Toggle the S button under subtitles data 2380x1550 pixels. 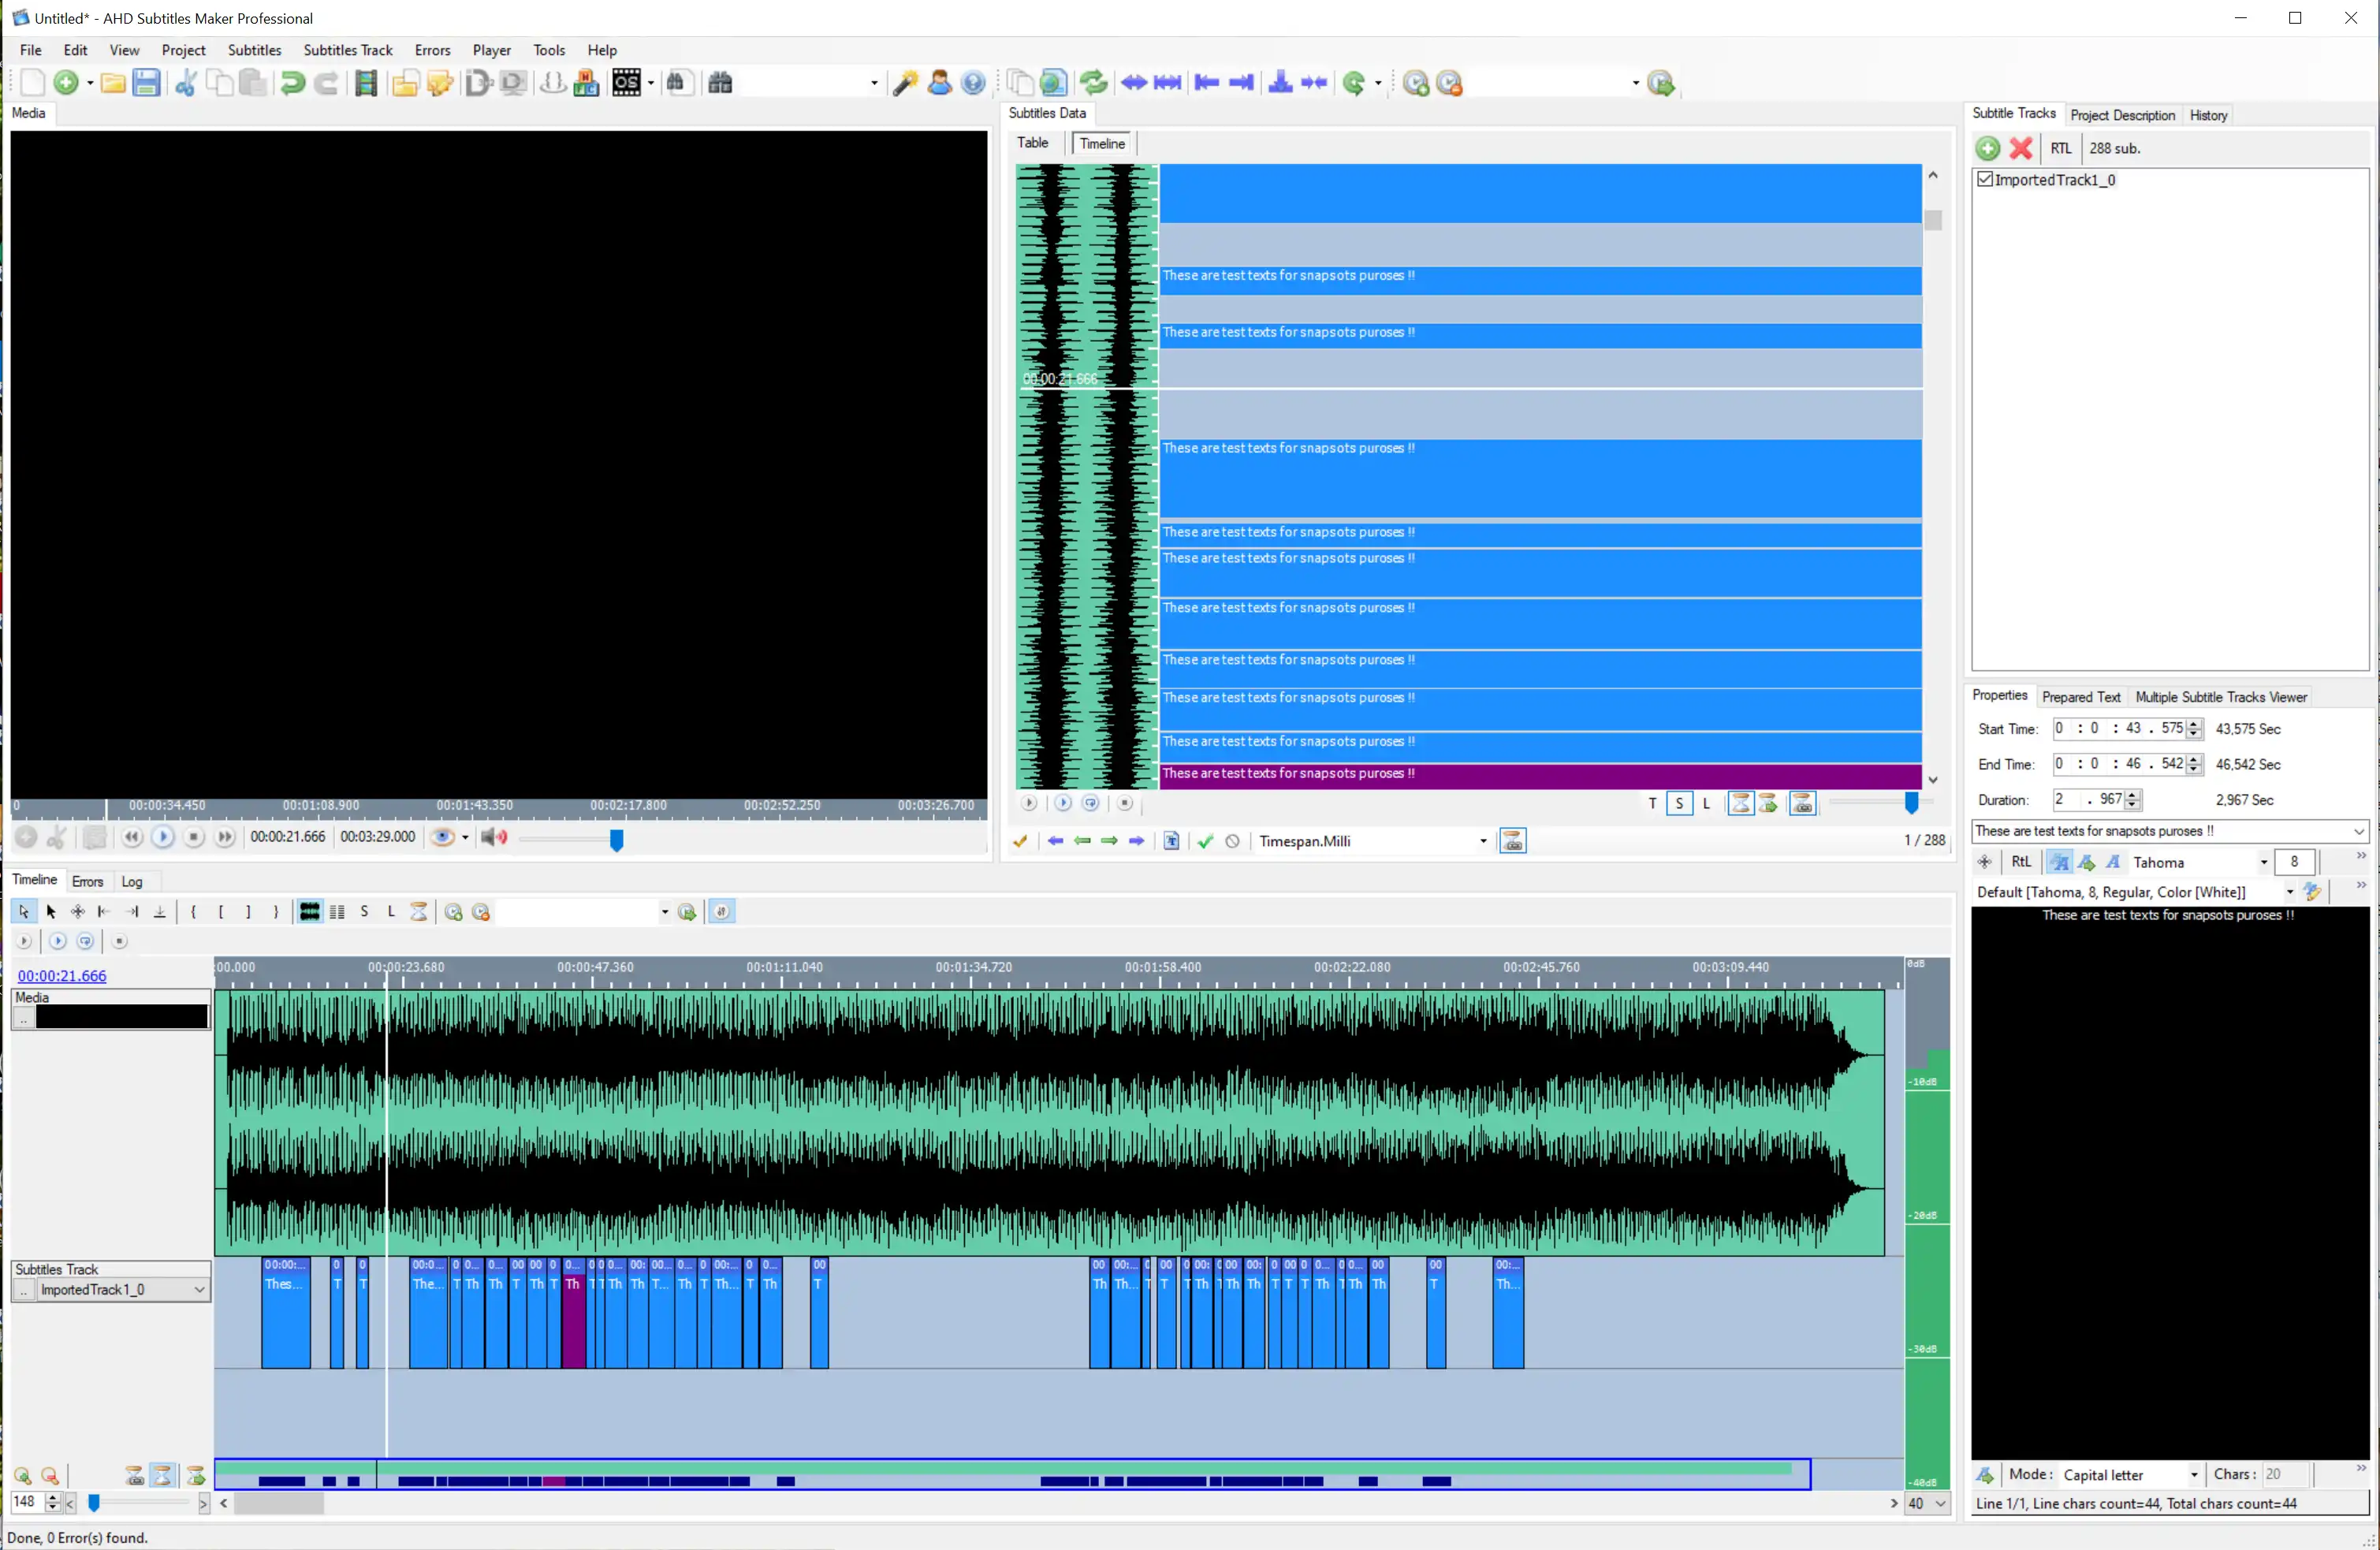coord(1679,803)
